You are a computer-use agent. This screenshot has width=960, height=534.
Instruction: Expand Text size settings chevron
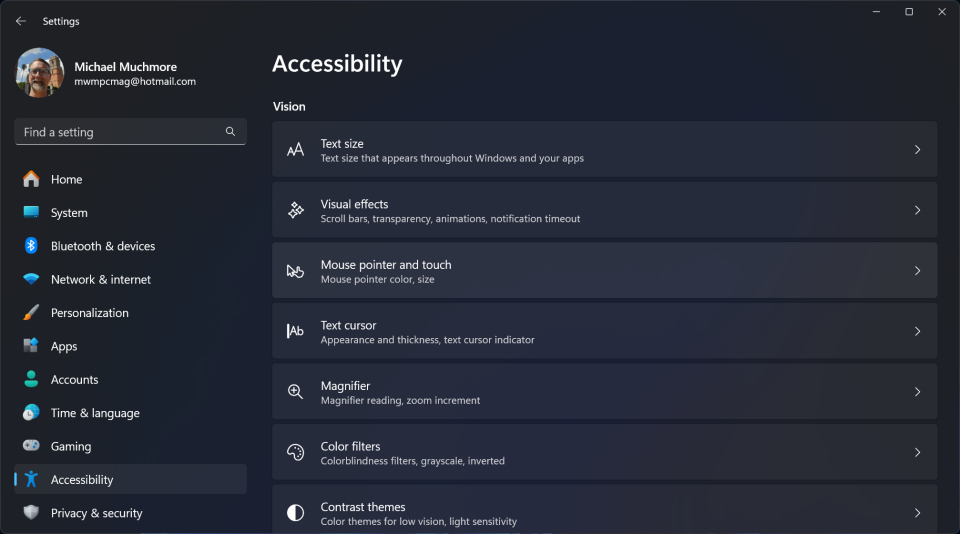click(917, 150)
